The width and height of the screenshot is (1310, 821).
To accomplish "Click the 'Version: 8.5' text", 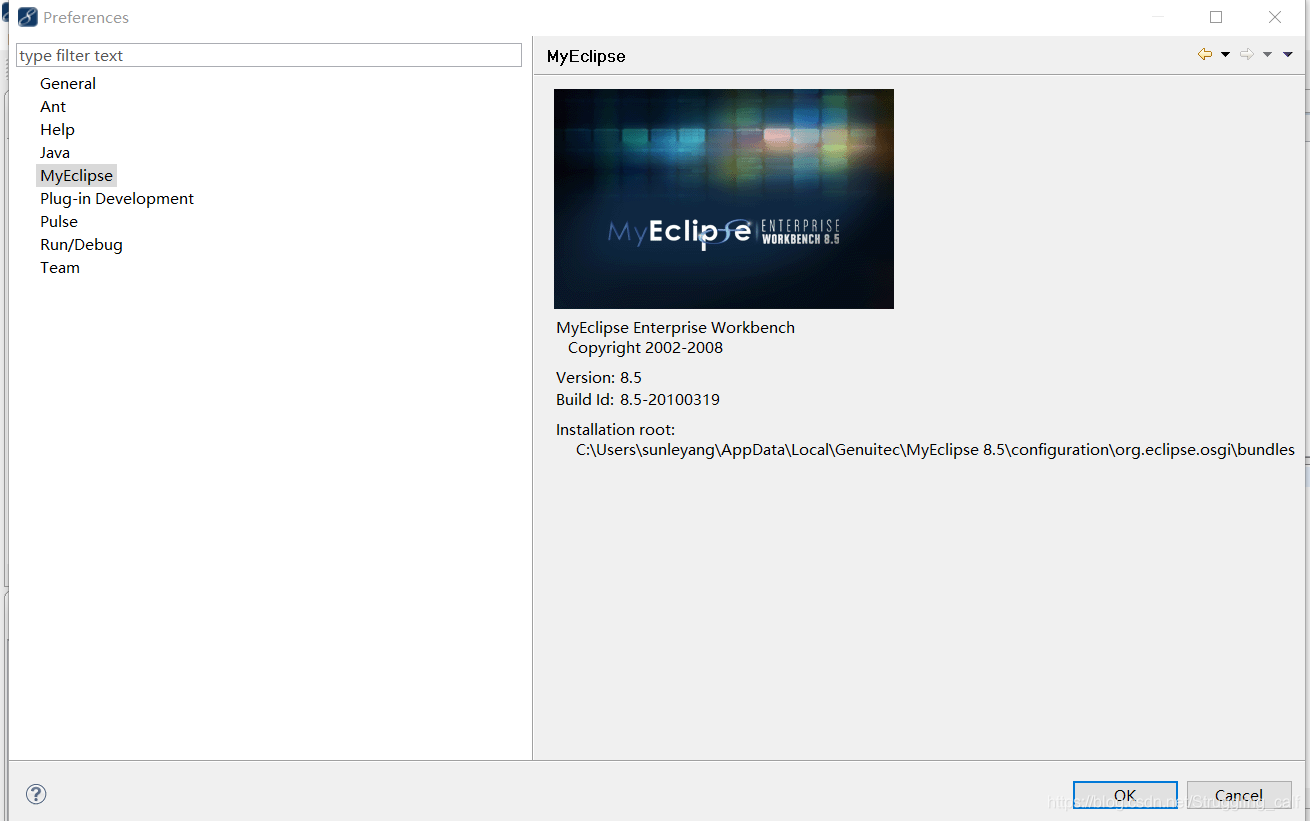I will 599,378.
